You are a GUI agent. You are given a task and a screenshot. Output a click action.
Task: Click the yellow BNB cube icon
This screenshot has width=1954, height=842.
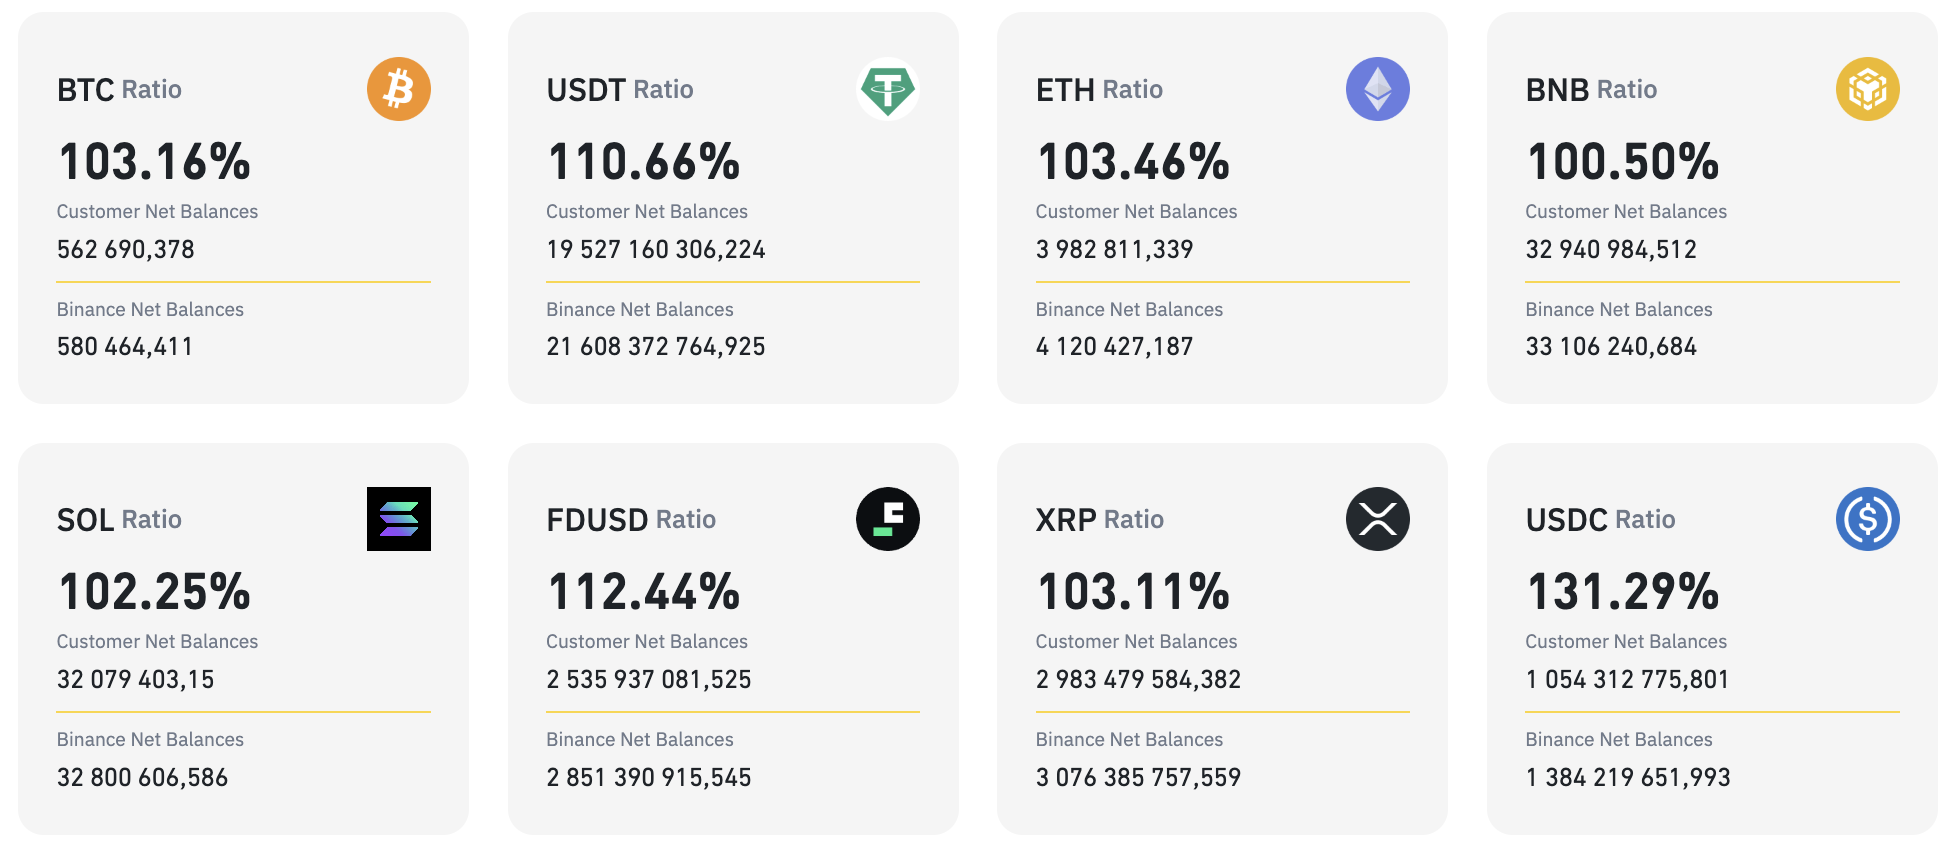pos(1867,89)
